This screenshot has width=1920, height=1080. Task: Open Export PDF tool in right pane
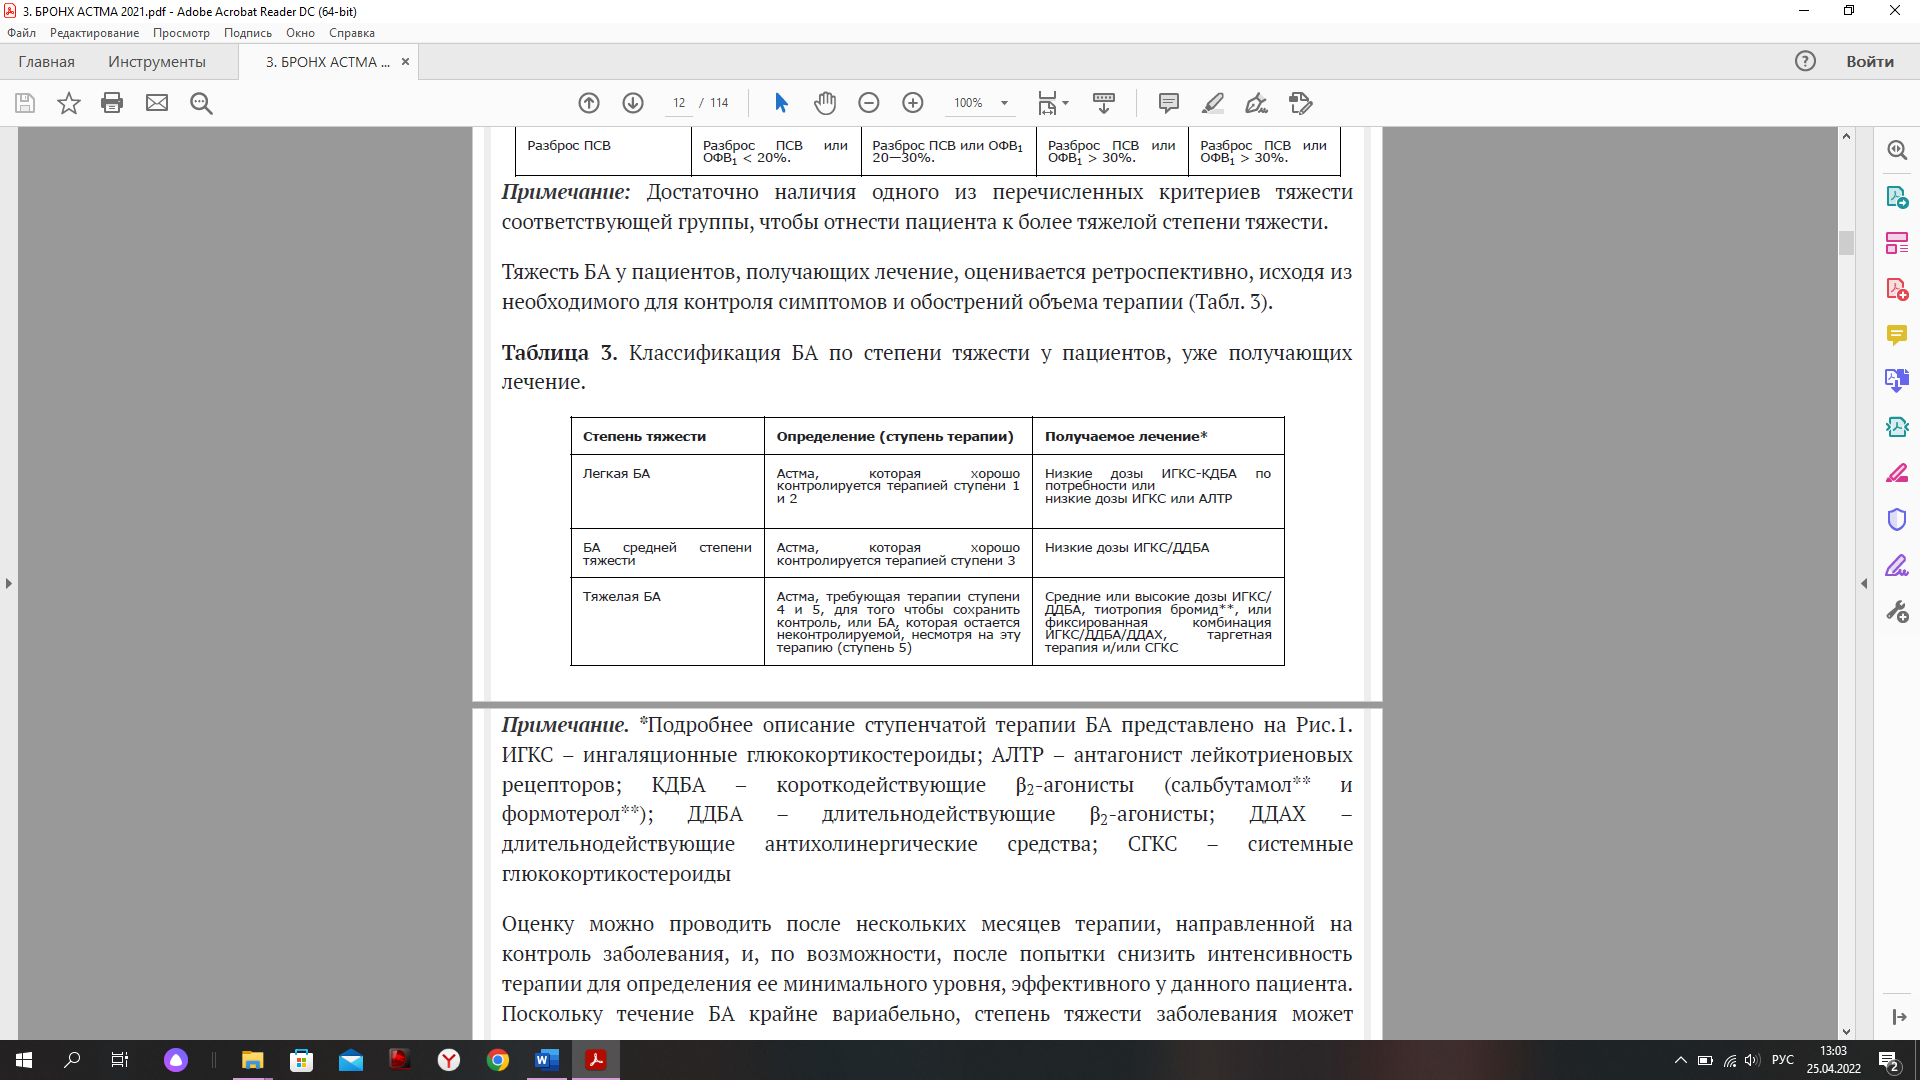point(1897,197)
